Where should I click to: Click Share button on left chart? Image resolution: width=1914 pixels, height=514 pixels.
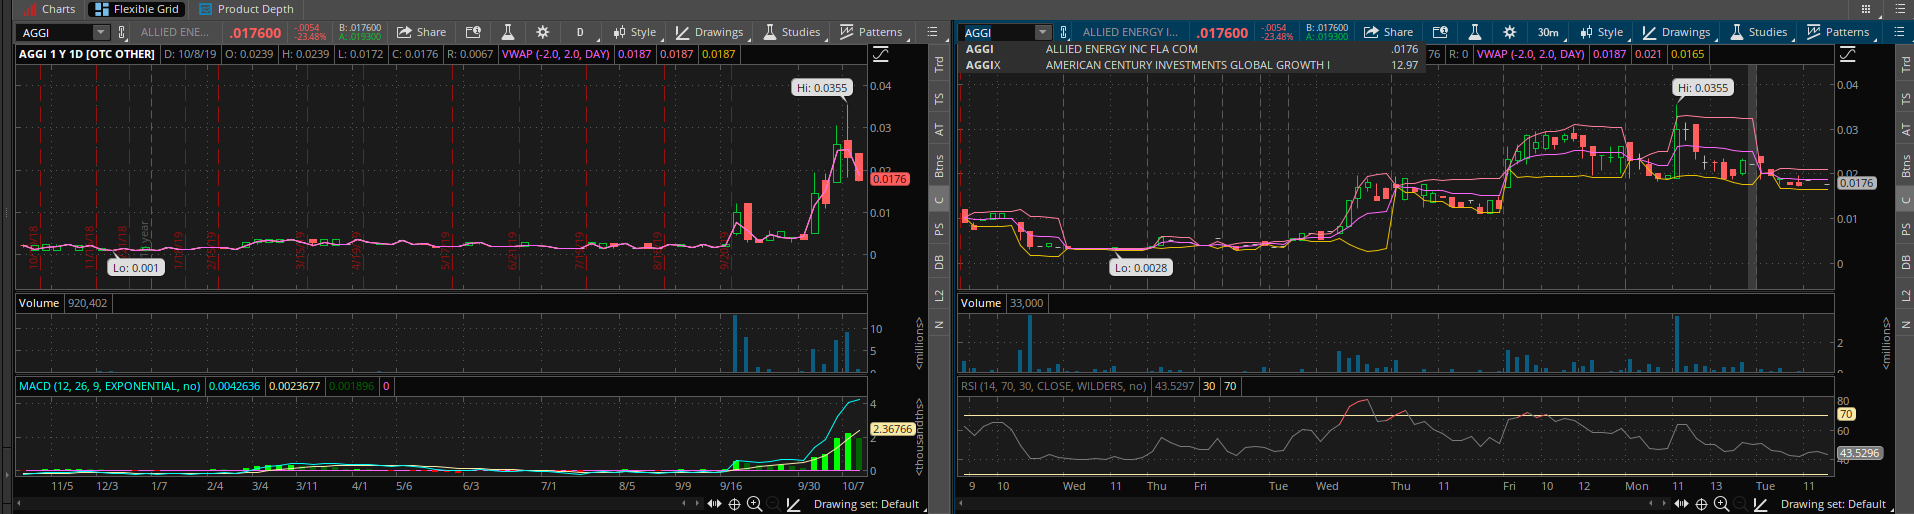[x=421, y=32]
